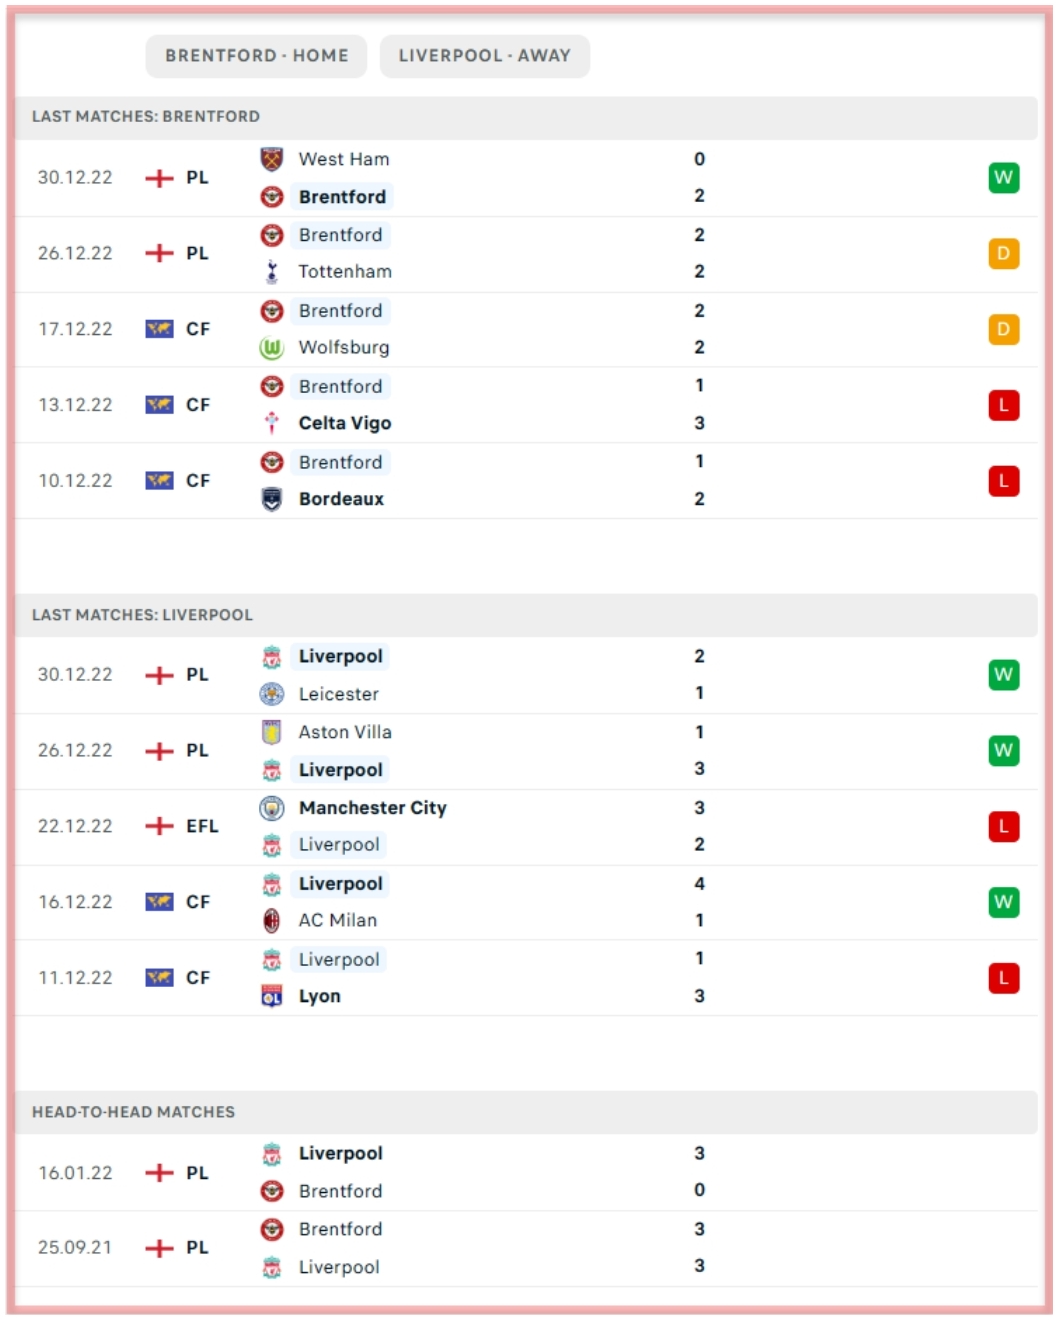Click the Leicester club crest icon
1063x1323 pixels.
pos(272,694)
